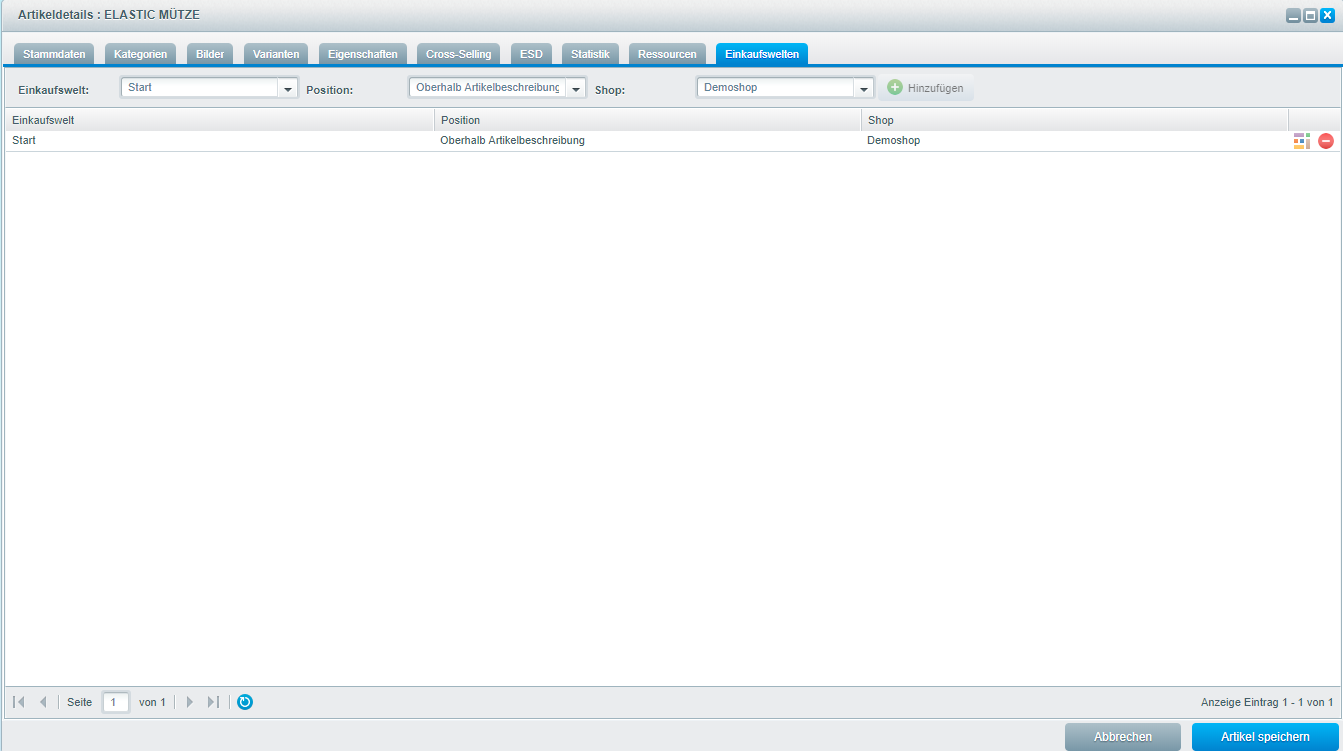The image size is (1343, 751).
Task: Click the page number input field
Action: pyautogui.click(x=116, y=702)
